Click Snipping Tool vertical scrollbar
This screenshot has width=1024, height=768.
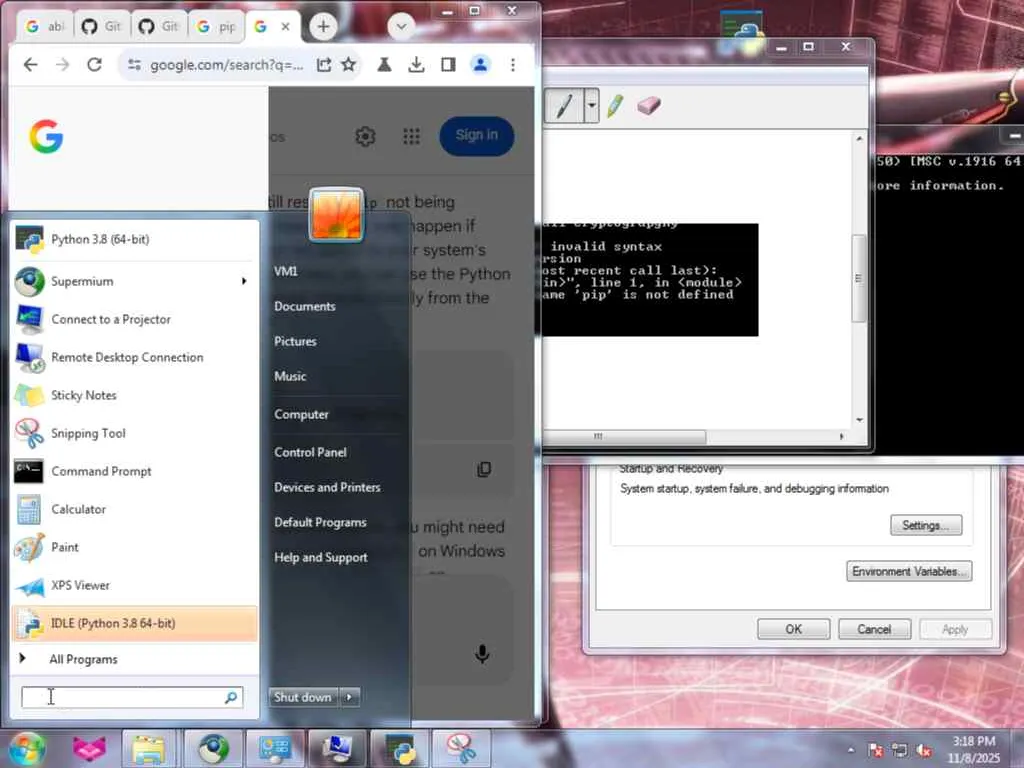[x=859, y=279]
